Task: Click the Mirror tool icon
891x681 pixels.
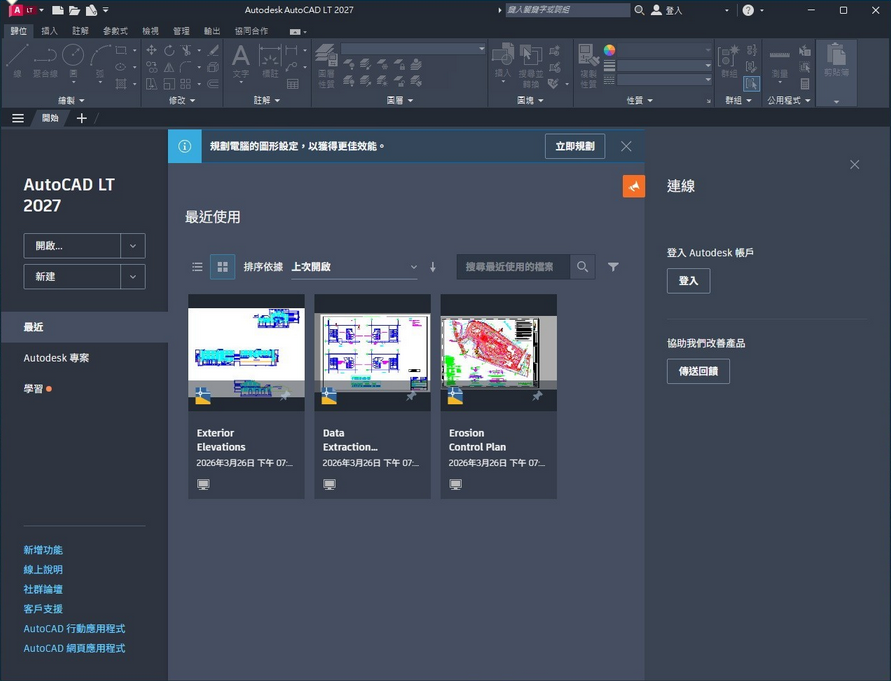Action: click(x=169, y=67)
